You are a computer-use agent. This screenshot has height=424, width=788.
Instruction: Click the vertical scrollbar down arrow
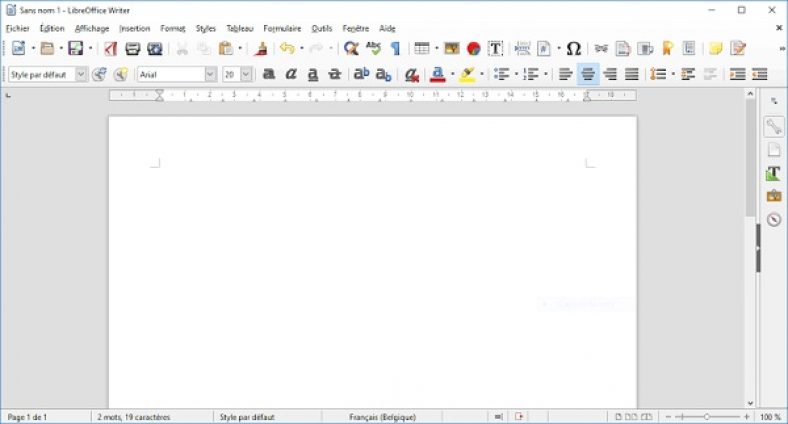(750, 403)
